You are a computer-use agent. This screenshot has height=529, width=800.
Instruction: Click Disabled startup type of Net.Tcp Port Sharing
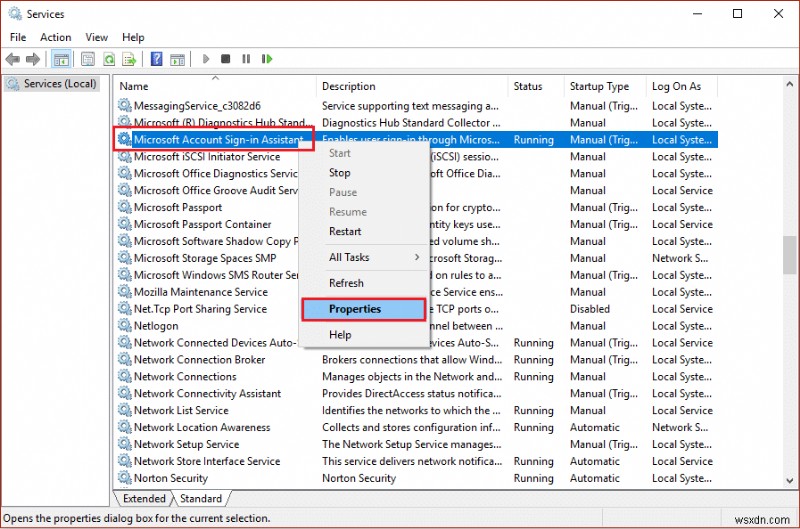590,309
